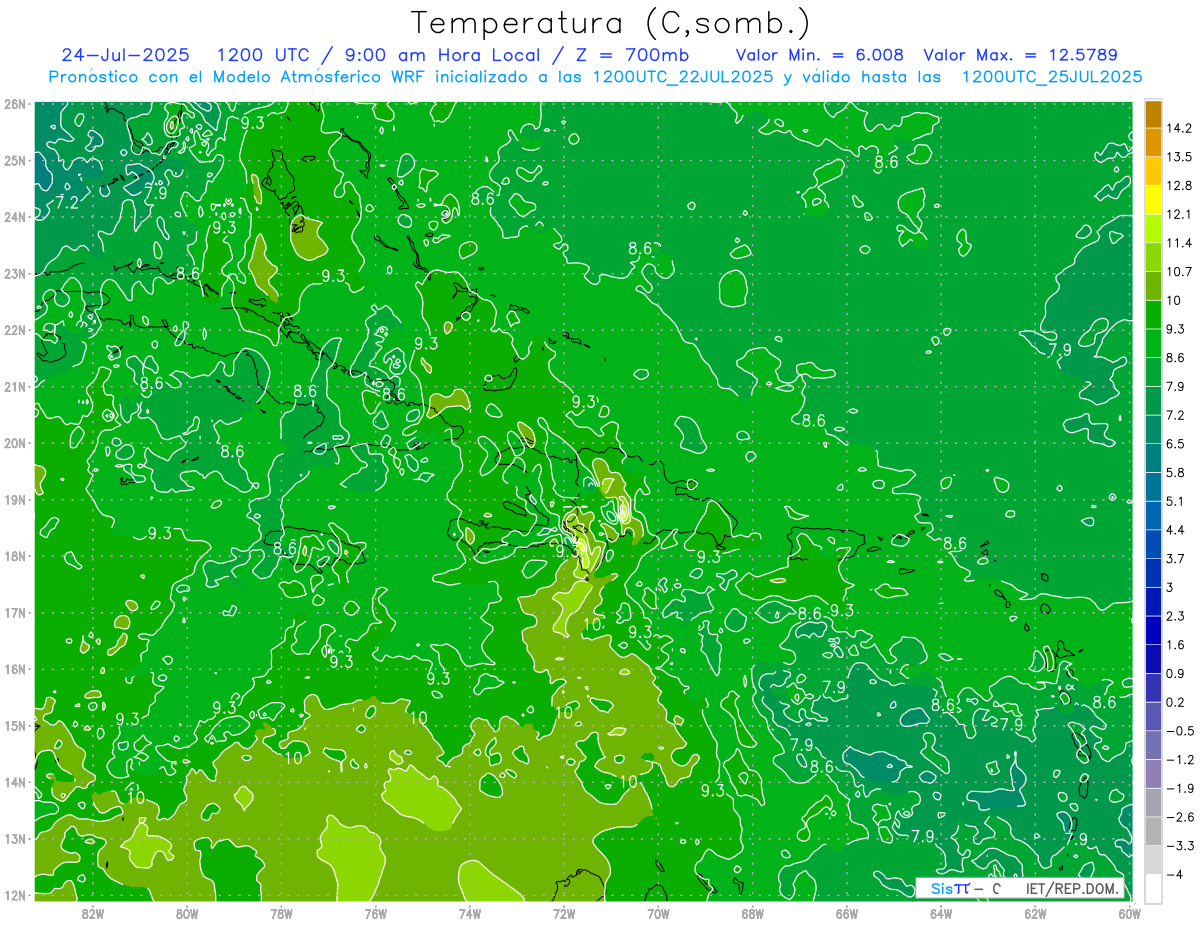Select valid-until time "1200UTC_25JUL2025"
The width and height of the screenshot is (1200, 927).
pyautogui.click(x=1052, y=77)
